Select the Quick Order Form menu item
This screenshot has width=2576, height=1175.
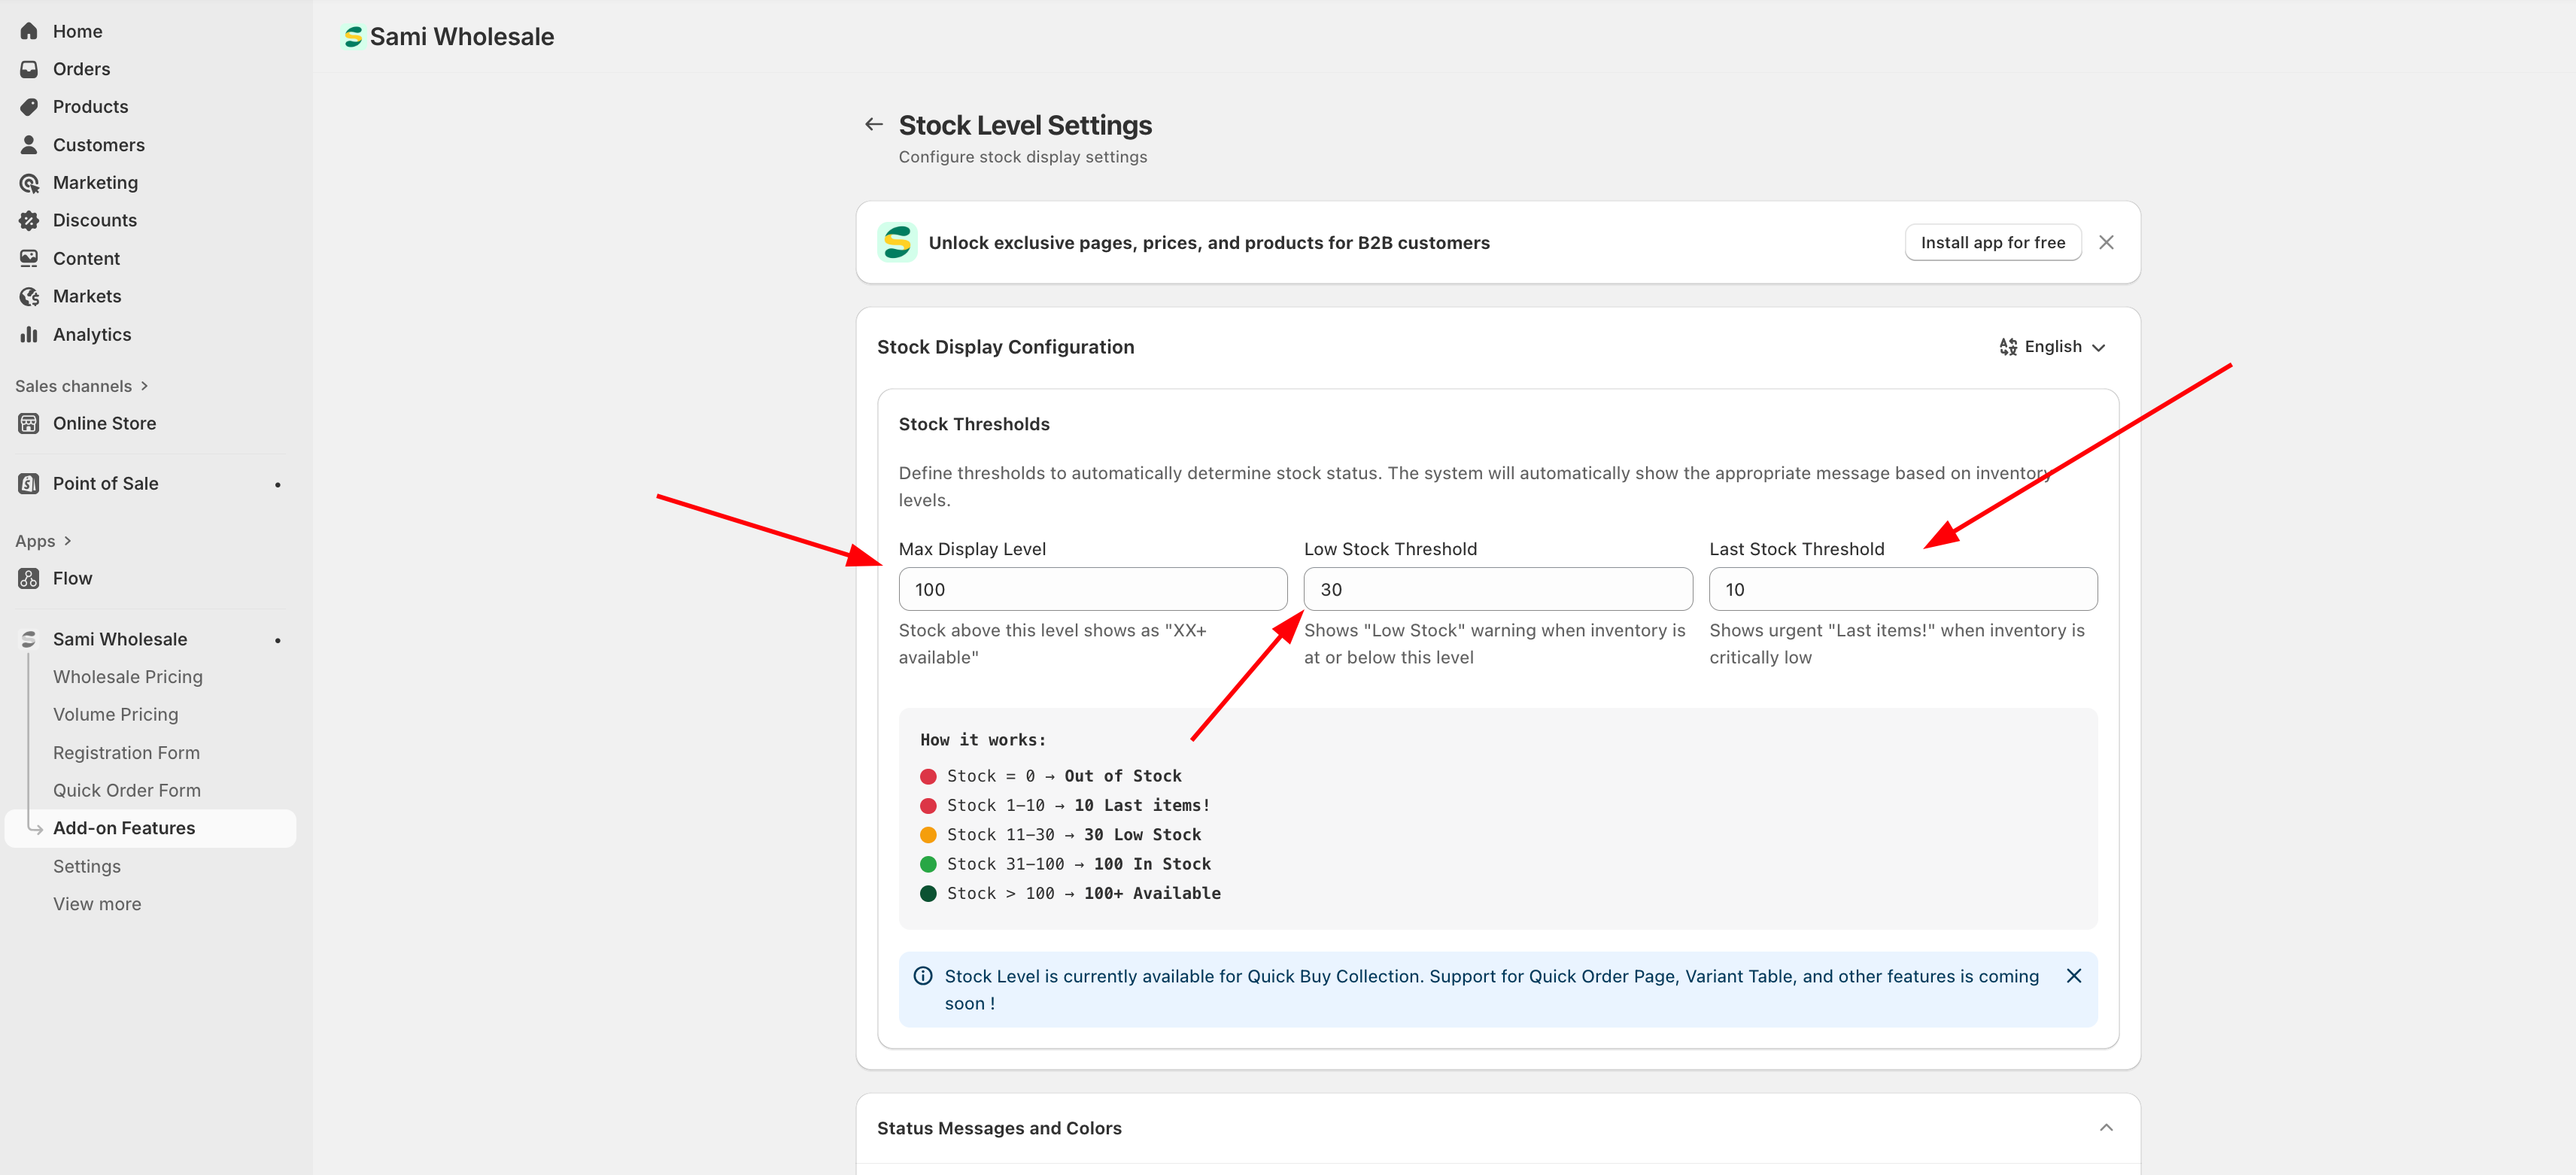point(127,790)
